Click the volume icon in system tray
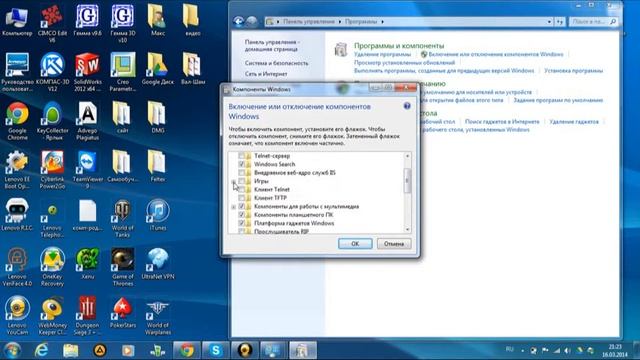Image resolution: width=640 pixels, height=360 pixels. 567,351
